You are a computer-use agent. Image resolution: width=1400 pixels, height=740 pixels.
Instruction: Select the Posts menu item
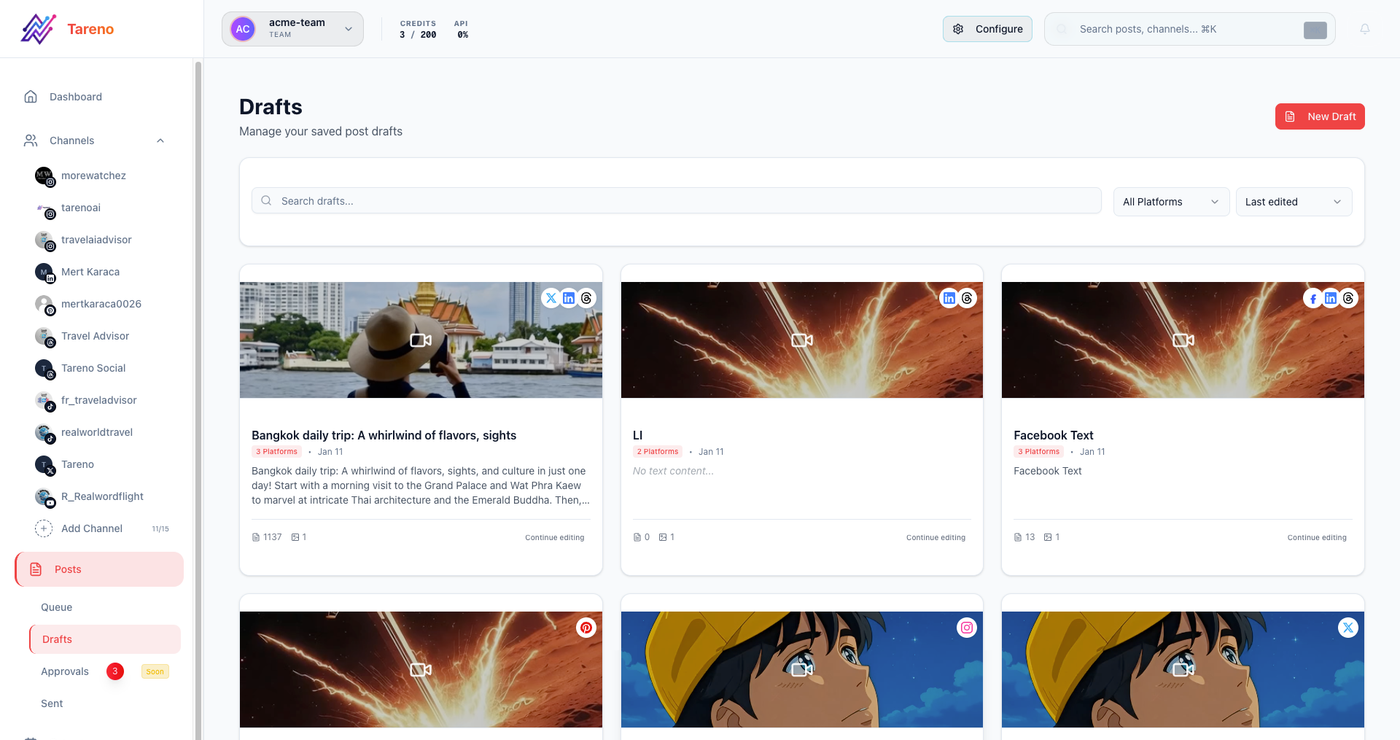coord(99,569)
